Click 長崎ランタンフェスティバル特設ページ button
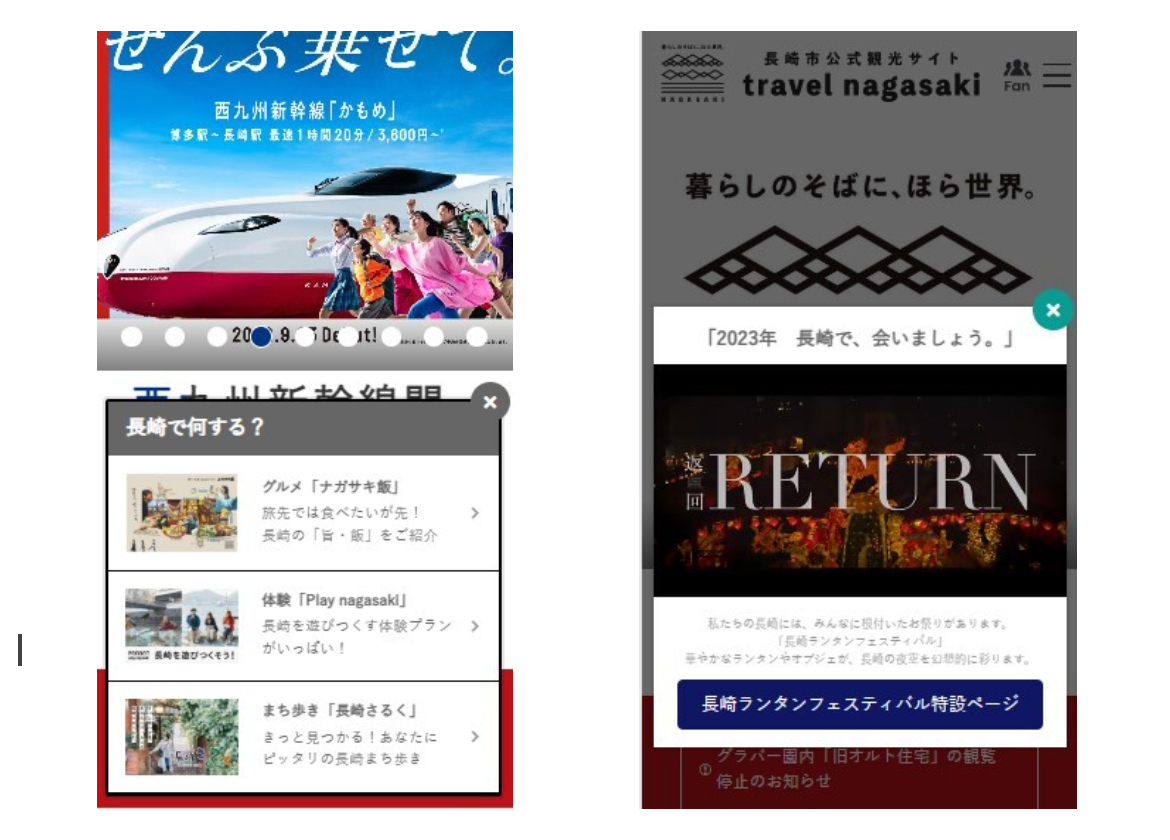Image resolution: width=1170 pixels, height=840 pixels. pyautogui.click(x=860, y=704)
